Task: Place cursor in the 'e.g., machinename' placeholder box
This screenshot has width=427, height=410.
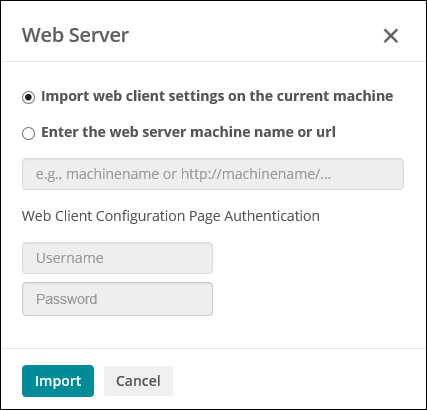Action: pos(213,174)
